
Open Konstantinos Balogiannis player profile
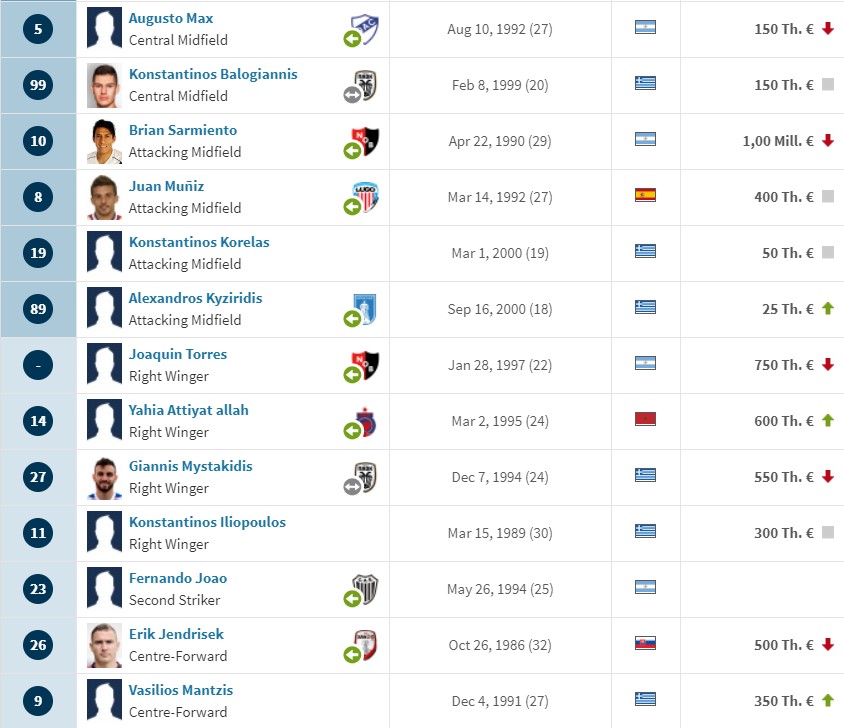coord(213,74)
